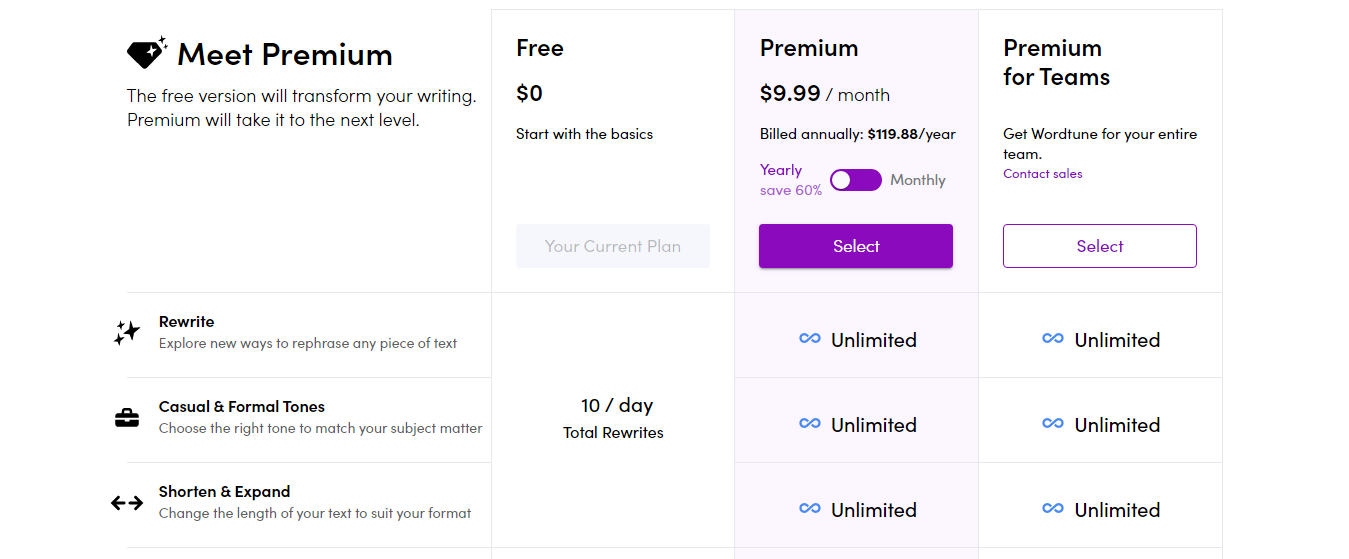Screen dimensions: 1349x559
Task: Open the Contact sales link
Action: pyautogui.click(x=1043, y=174)
